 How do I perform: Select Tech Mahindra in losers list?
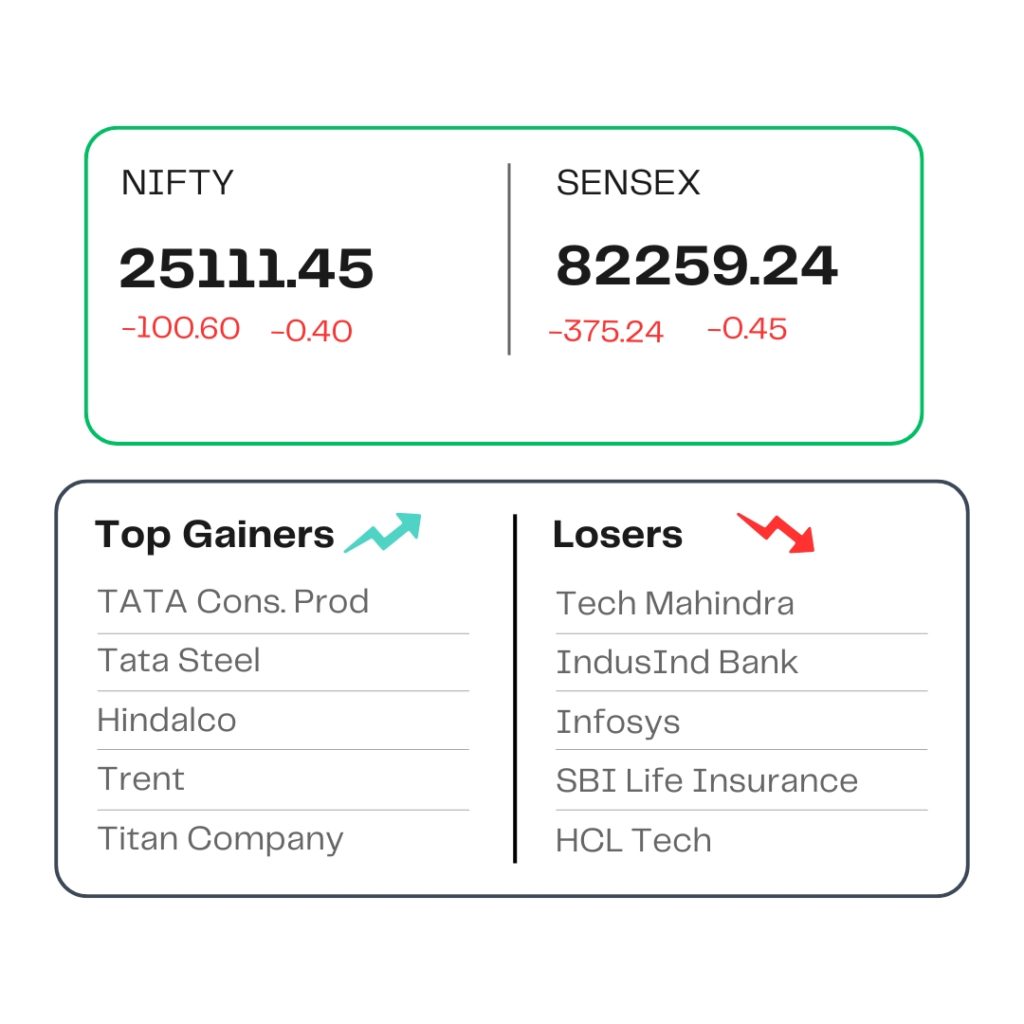[675, 603]
